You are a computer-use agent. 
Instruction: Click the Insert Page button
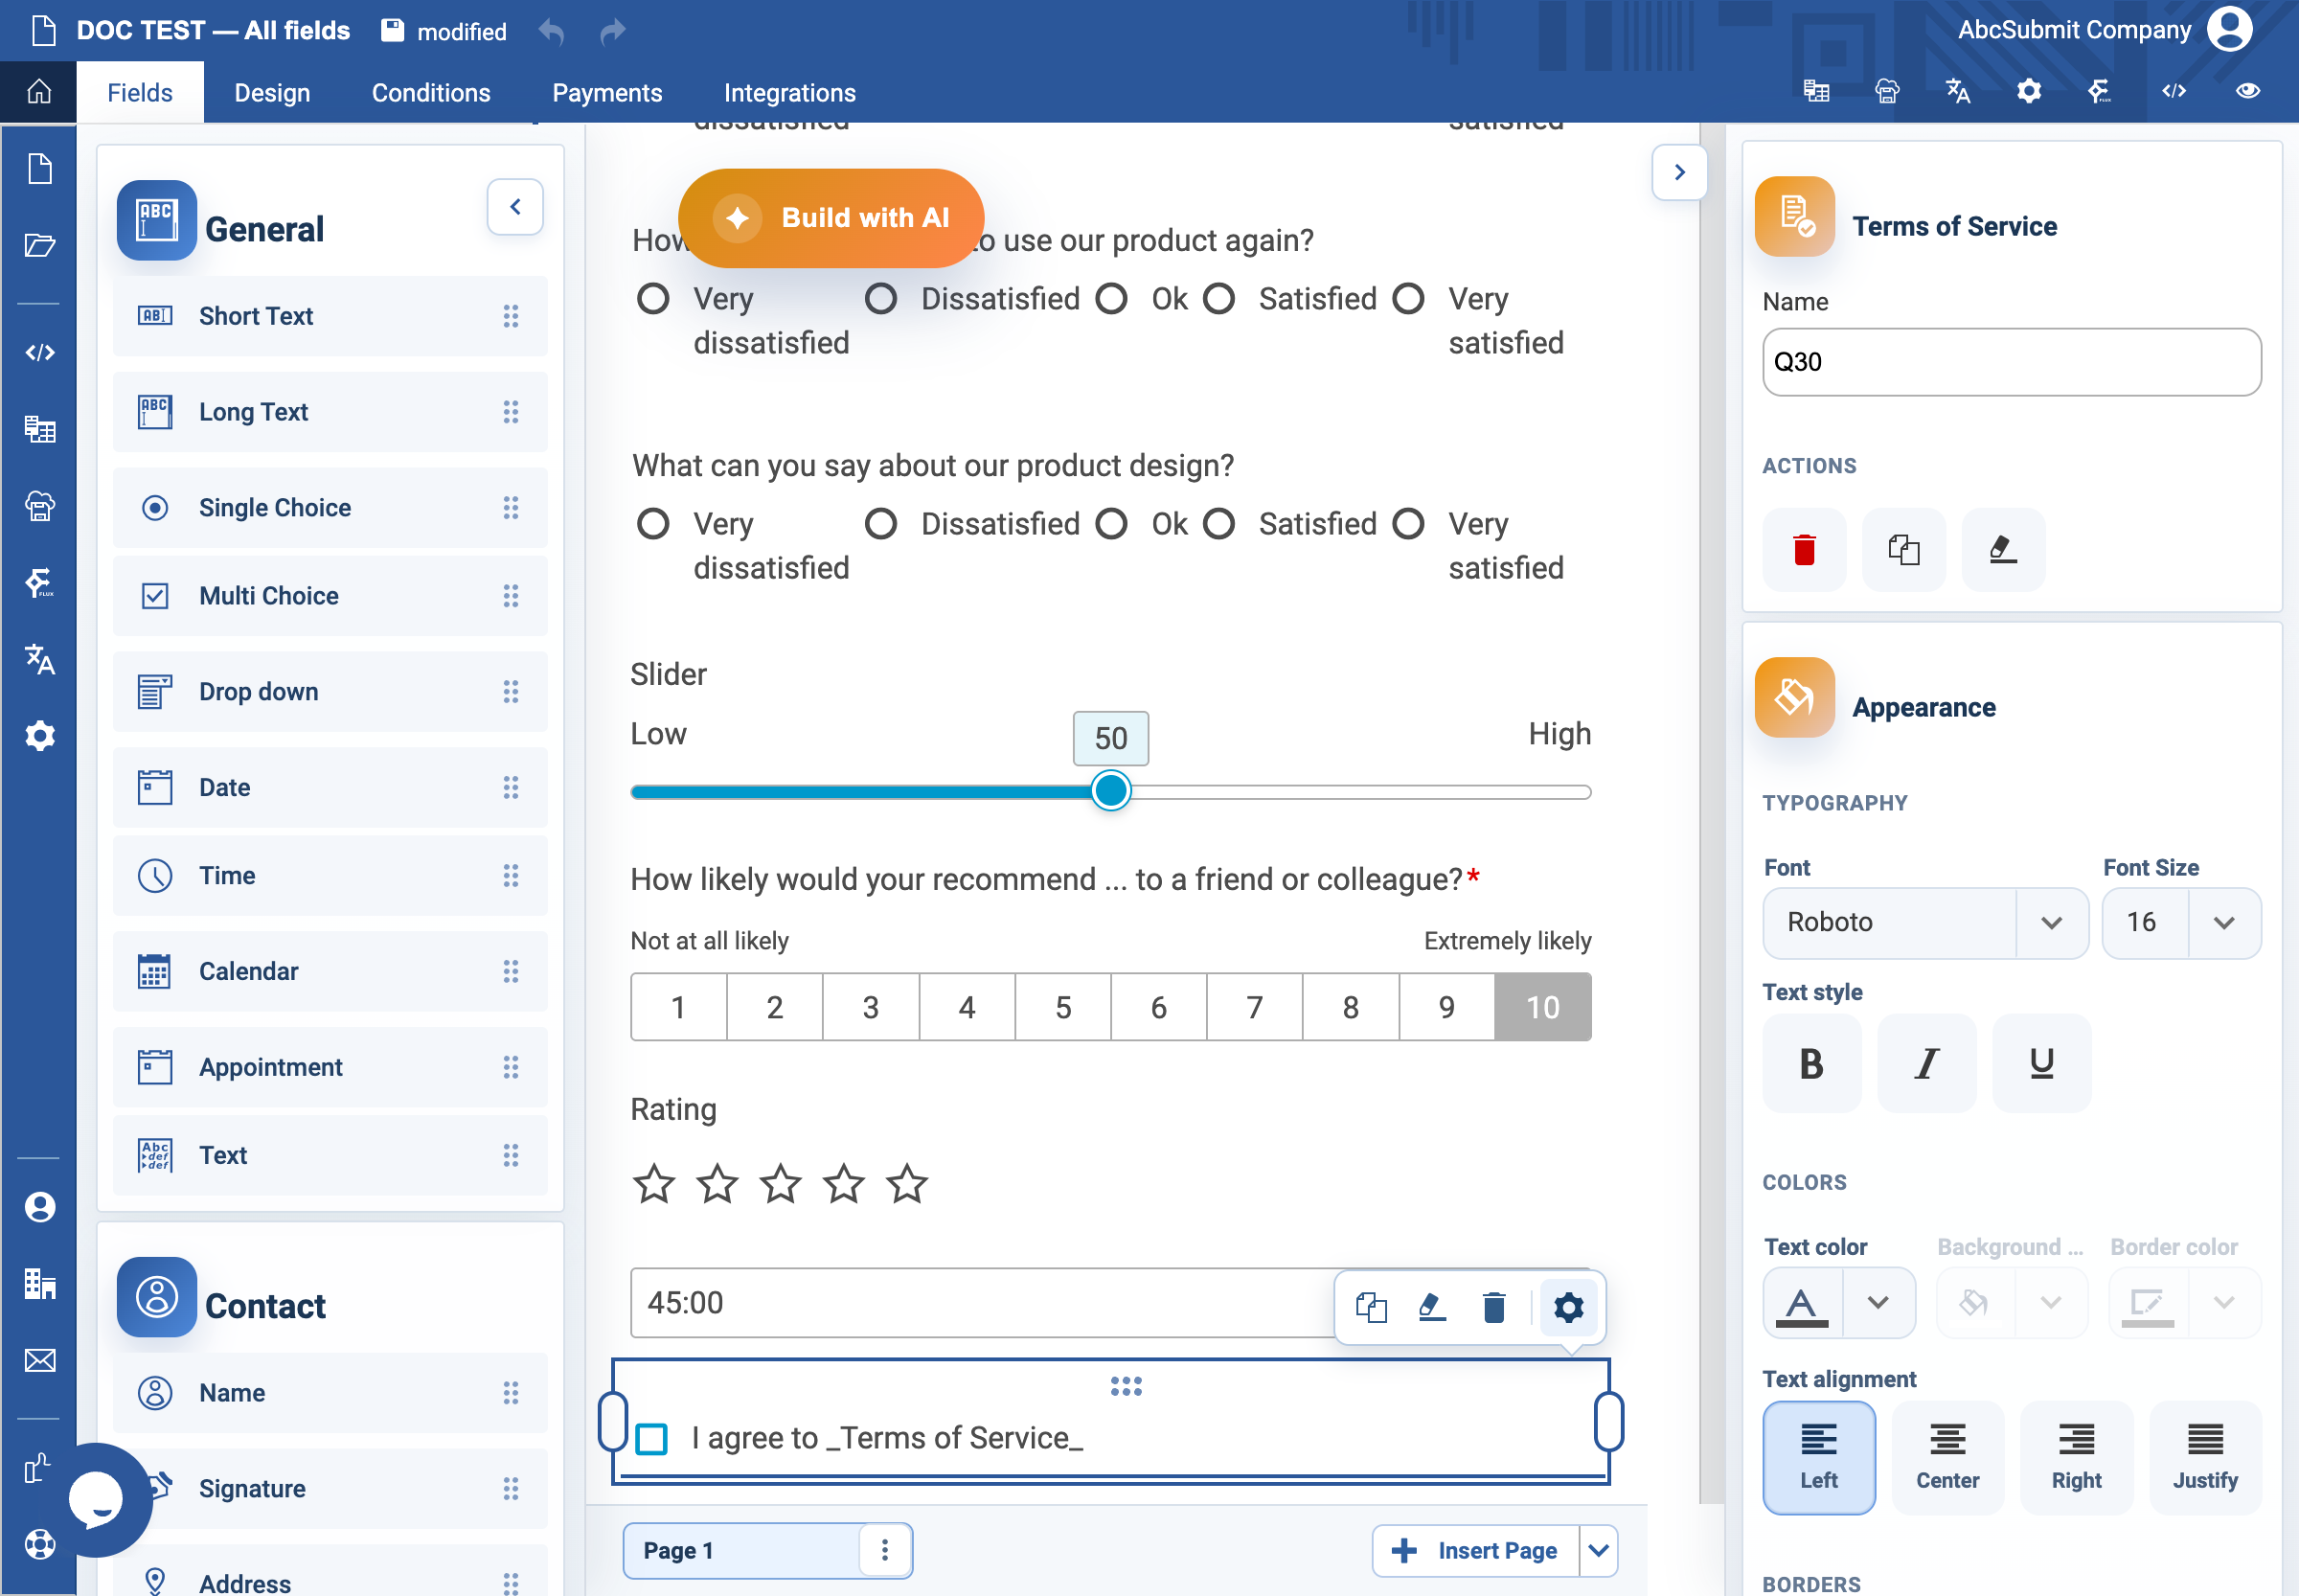pos(1476,1551)
